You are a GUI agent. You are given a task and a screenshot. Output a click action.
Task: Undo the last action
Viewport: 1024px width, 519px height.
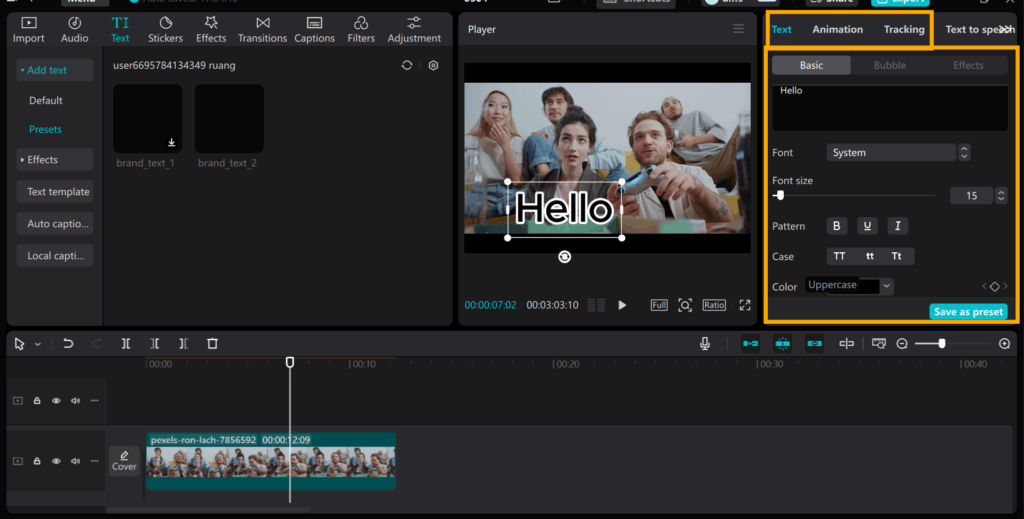tap(68, 343)
